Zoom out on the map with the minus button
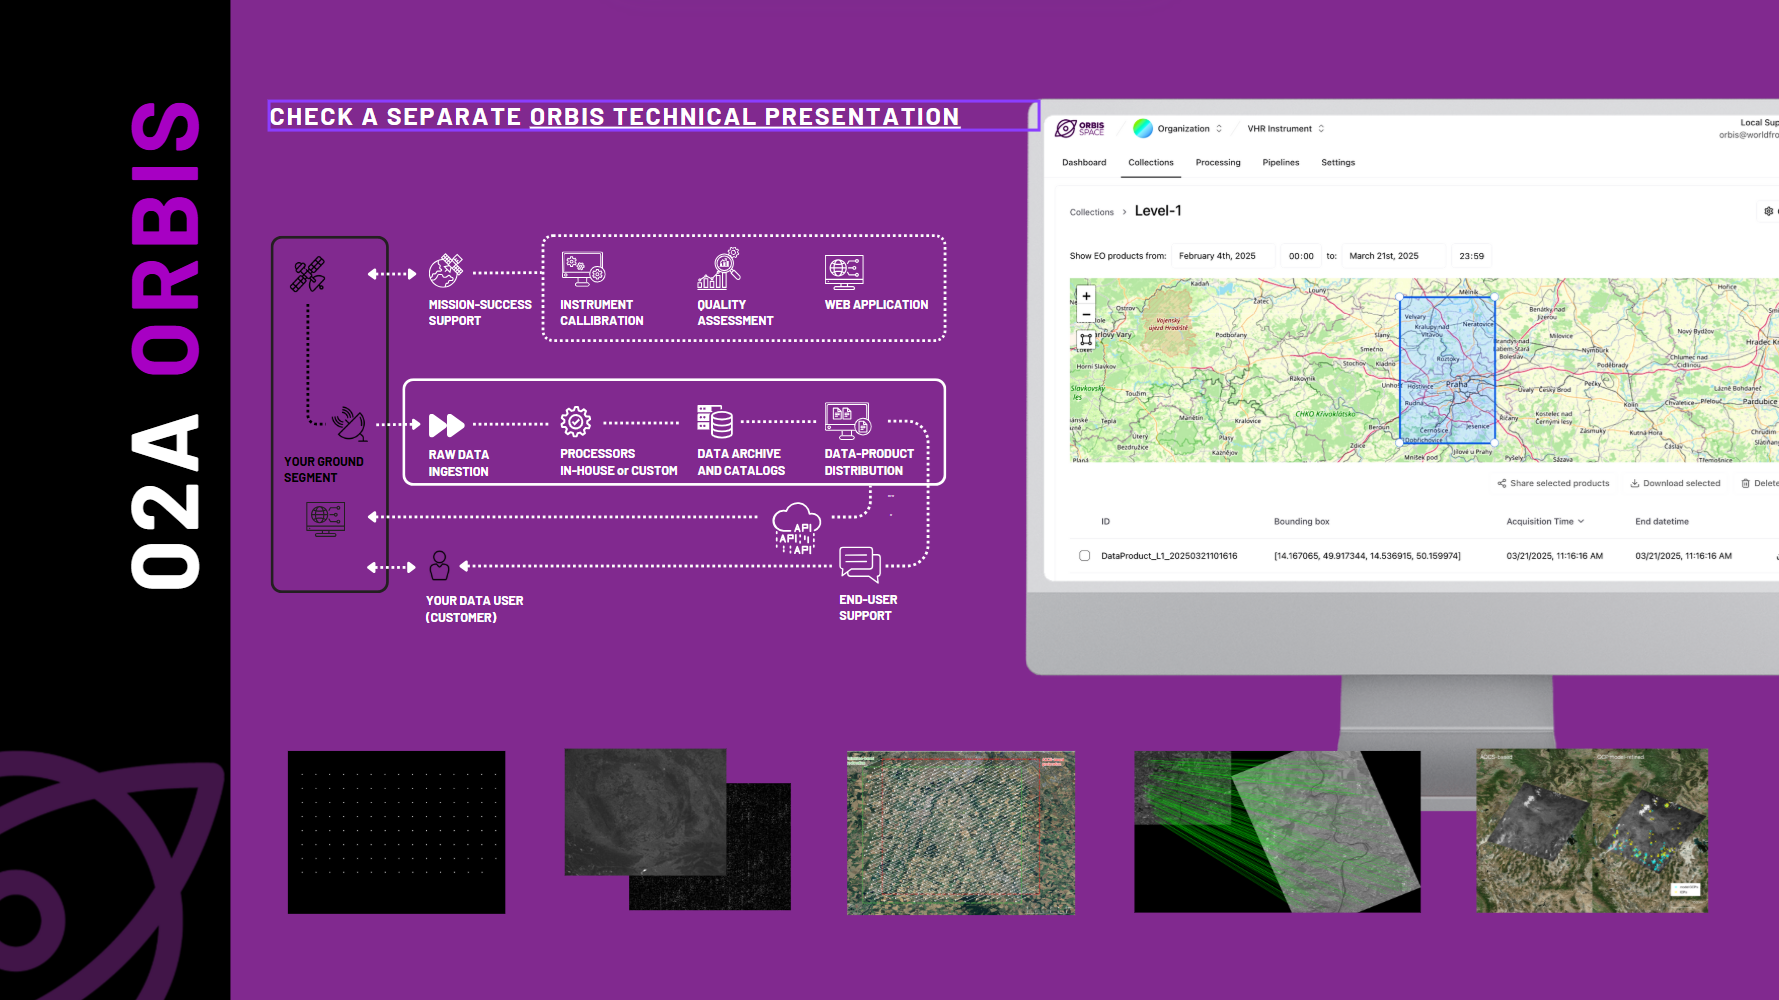The image size is (1779, 1000). [1086, 314]
